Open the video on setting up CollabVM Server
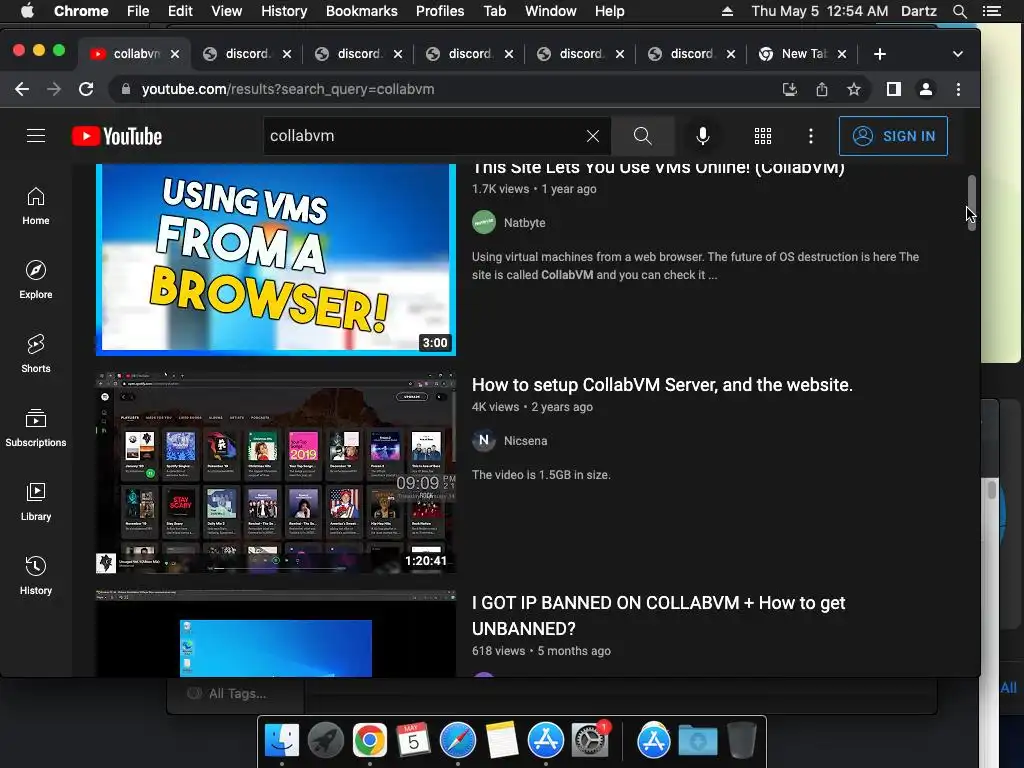This screenshot has height=768, width=1024. [662, 385]
